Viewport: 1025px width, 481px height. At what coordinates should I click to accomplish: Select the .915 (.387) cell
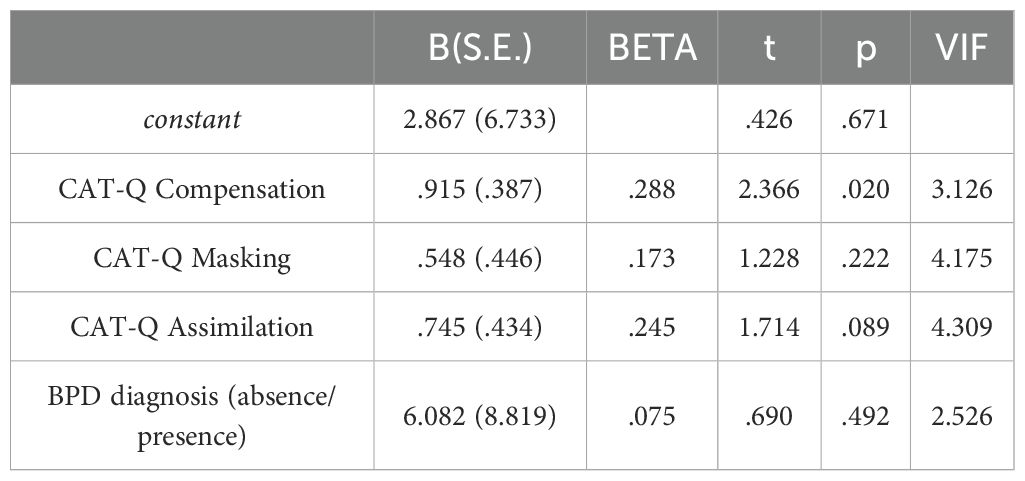tap(478, 190)
